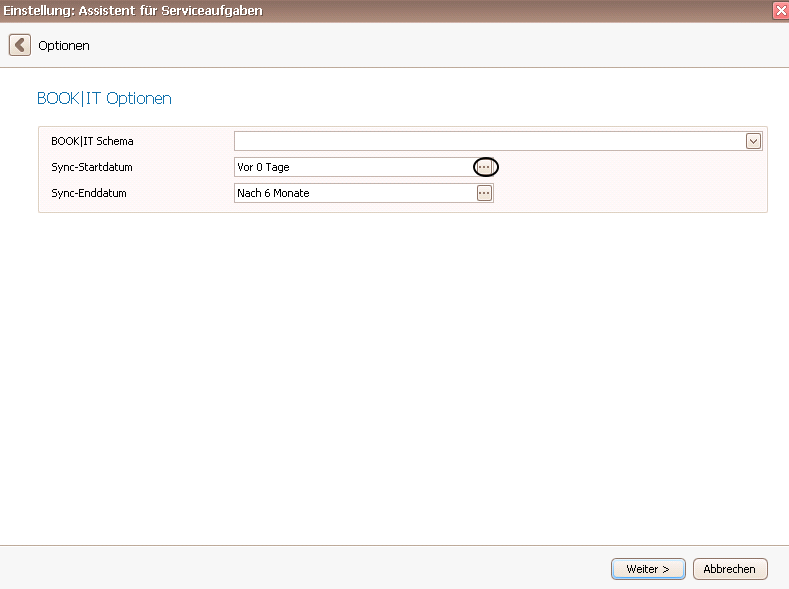The height and width of the screenshot is (589, 789).
Task: Open the Sync-Enddatum ellipsis picker
Action: click(x=485, y=193)
